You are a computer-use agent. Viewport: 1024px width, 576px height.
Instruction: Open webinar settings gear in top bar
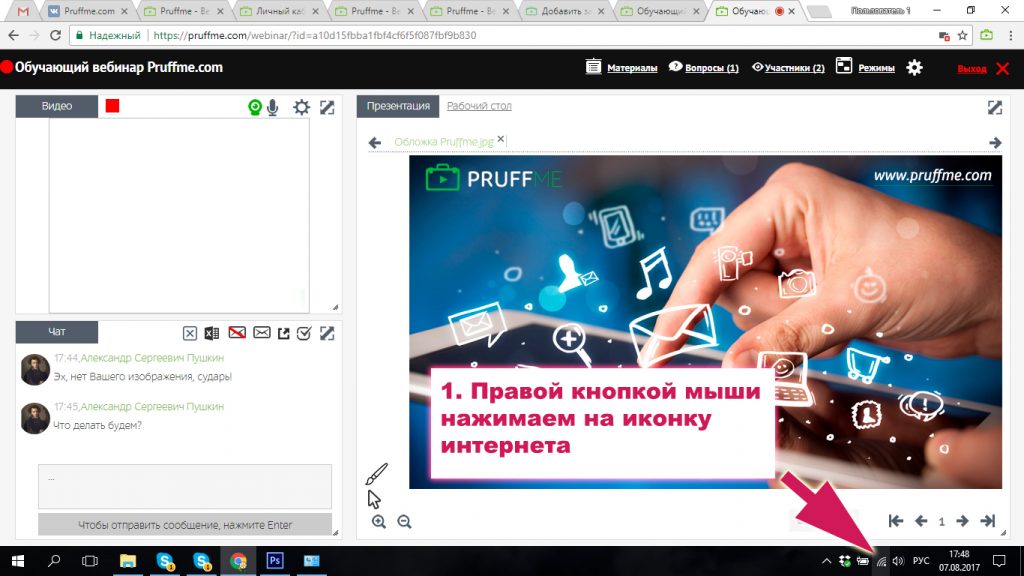pos(913,68)
